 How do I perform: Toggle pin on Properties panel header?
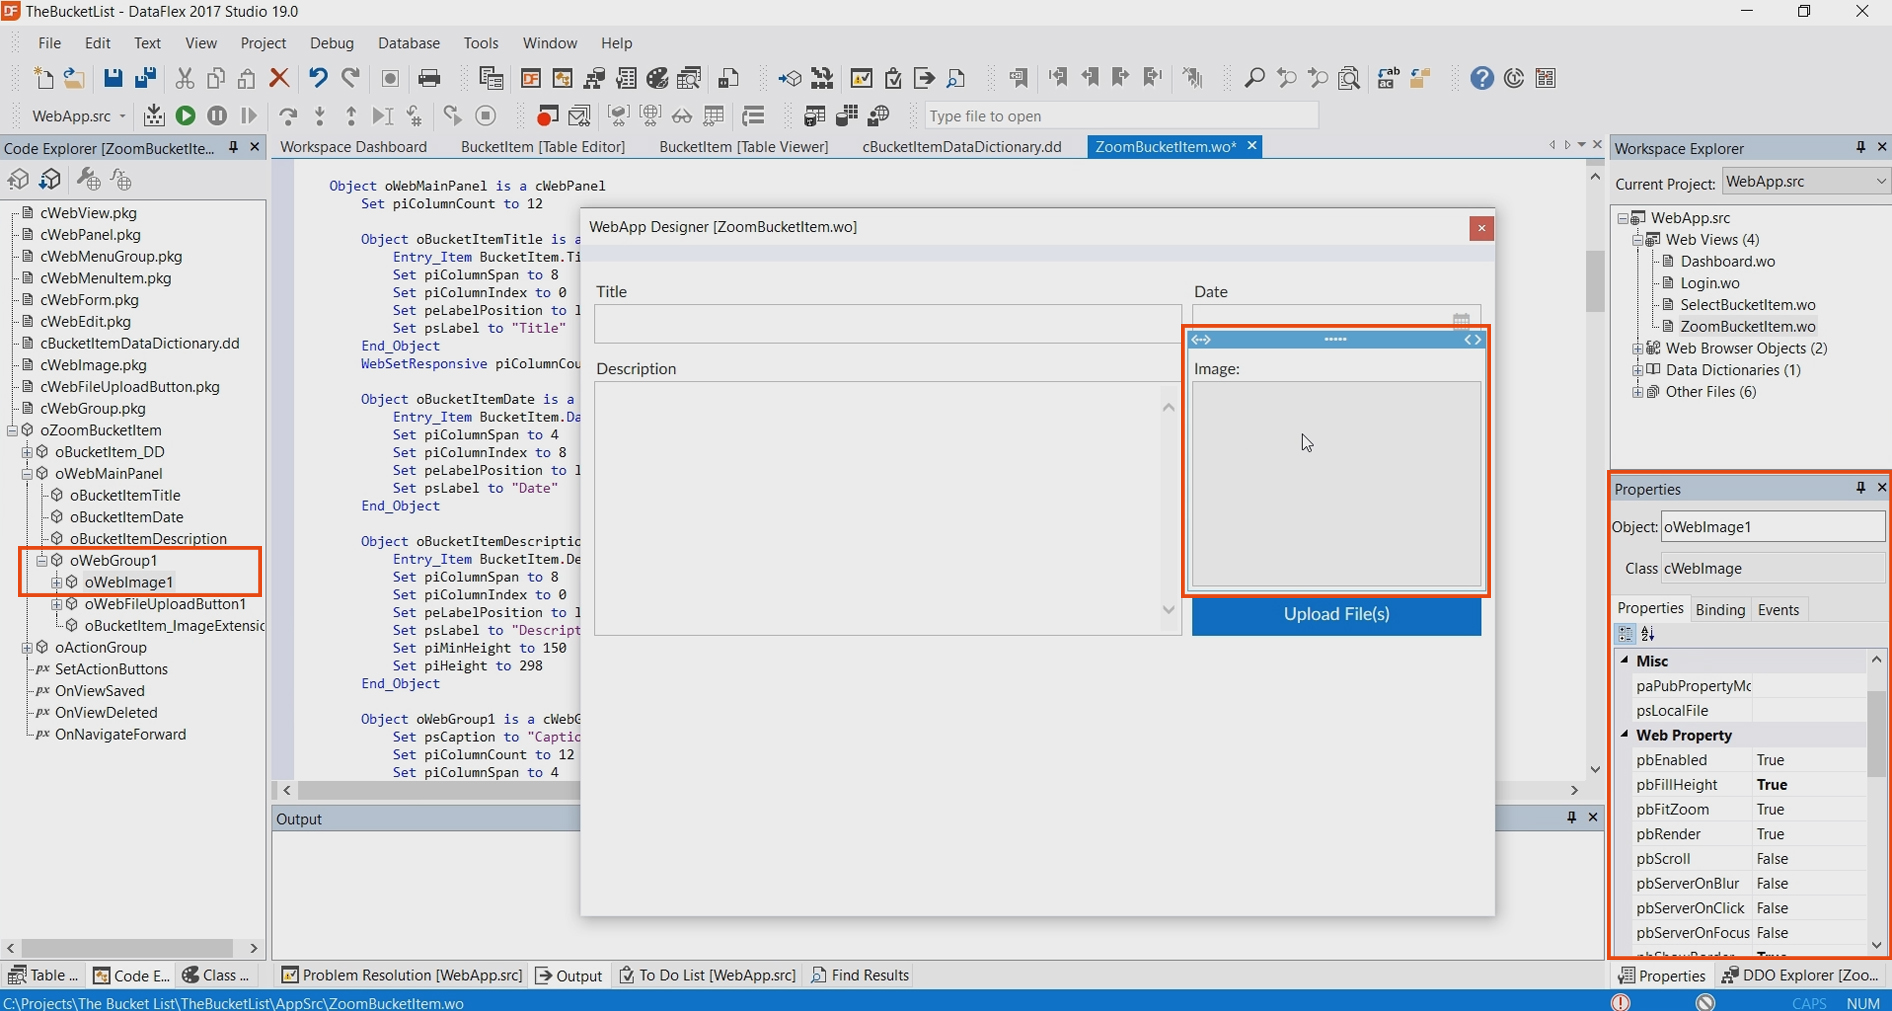[x=1860, y=488]
